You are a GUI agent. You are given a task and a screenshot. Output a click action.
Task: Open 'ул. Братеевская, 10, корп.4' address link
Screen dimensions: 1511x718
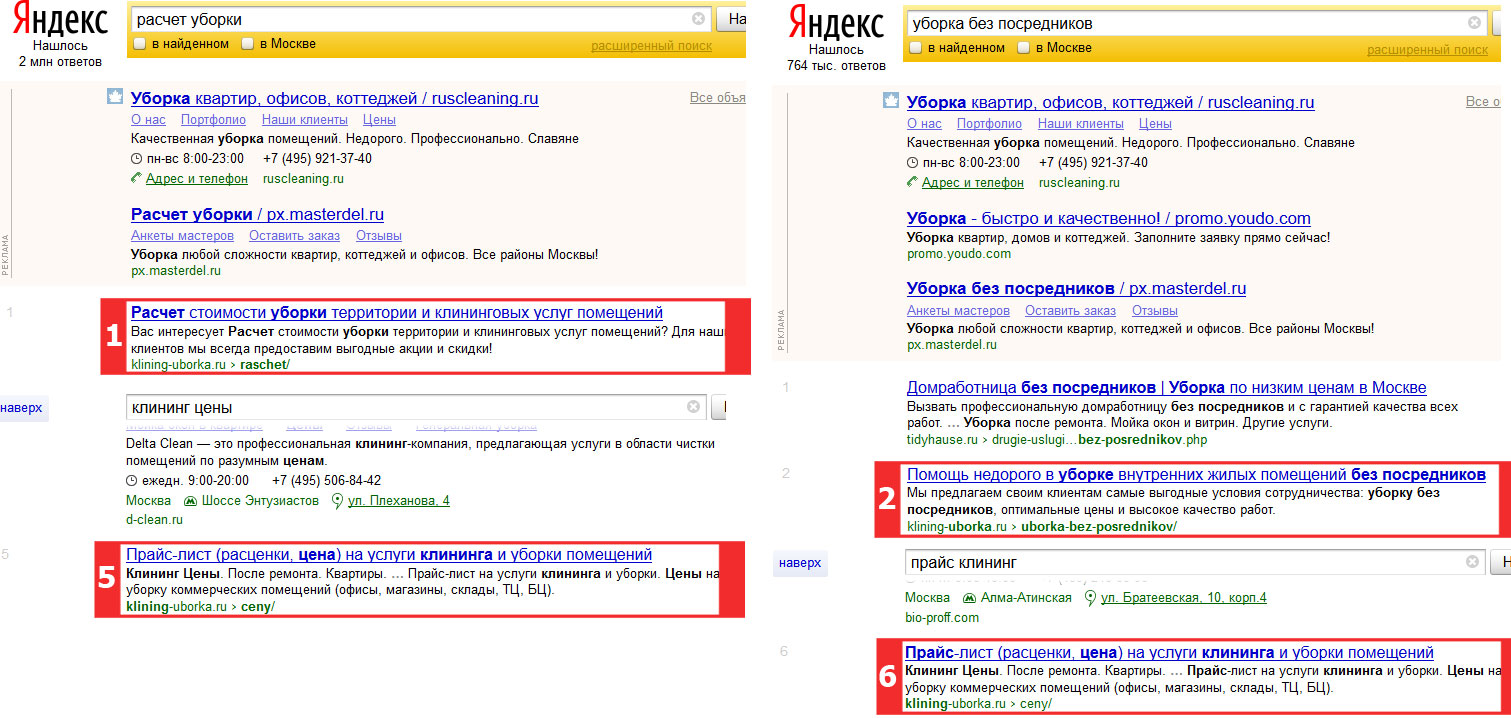click(1183, 598)
